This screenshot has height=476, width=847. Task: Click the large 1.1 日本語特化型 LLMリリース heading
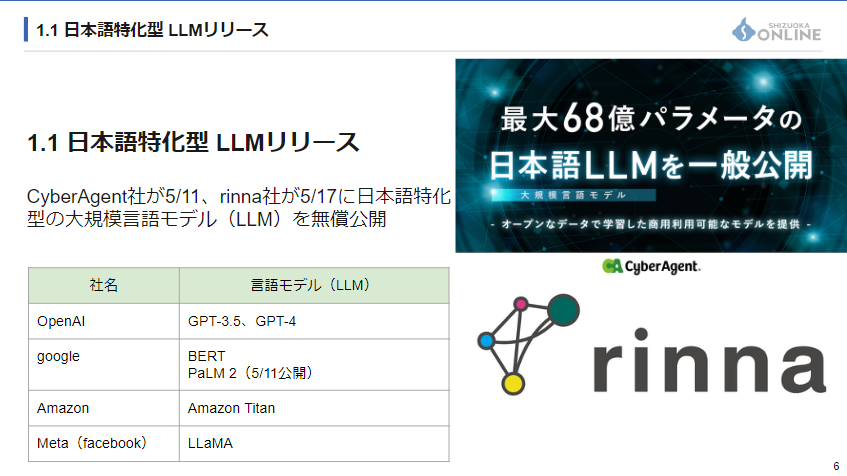193,142
